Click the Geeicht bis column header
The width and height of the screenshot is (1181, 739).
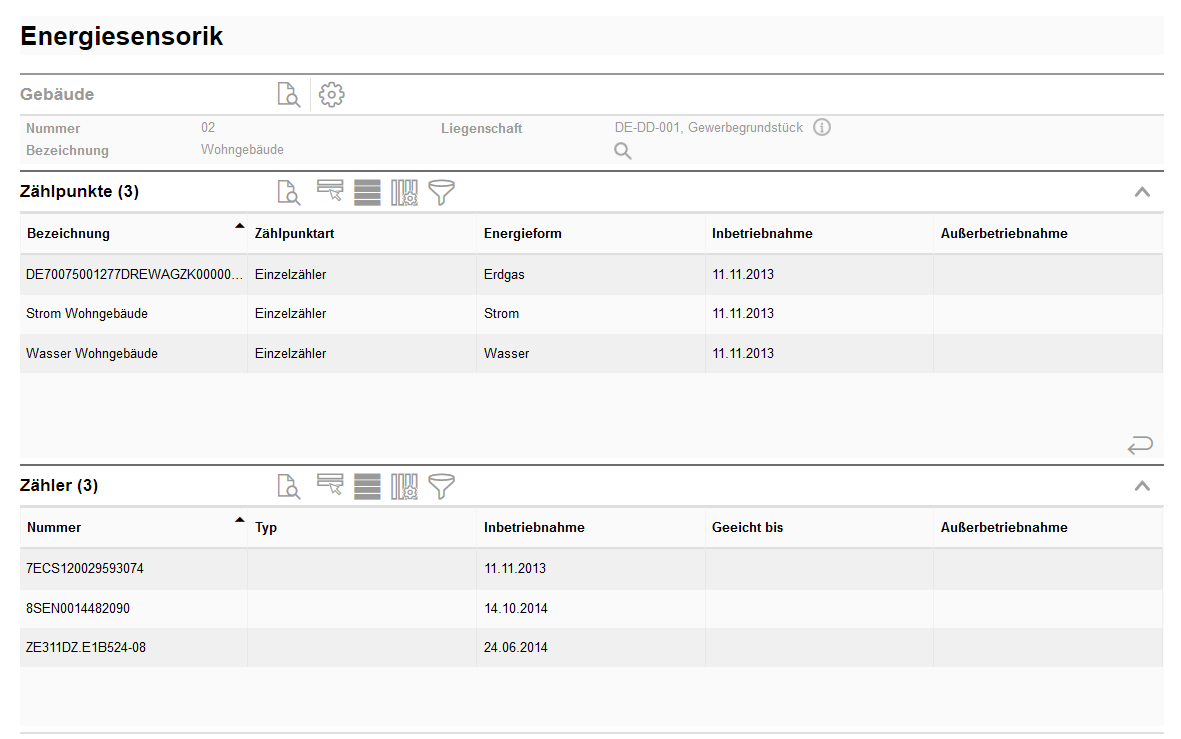click(x=747, y=528)
